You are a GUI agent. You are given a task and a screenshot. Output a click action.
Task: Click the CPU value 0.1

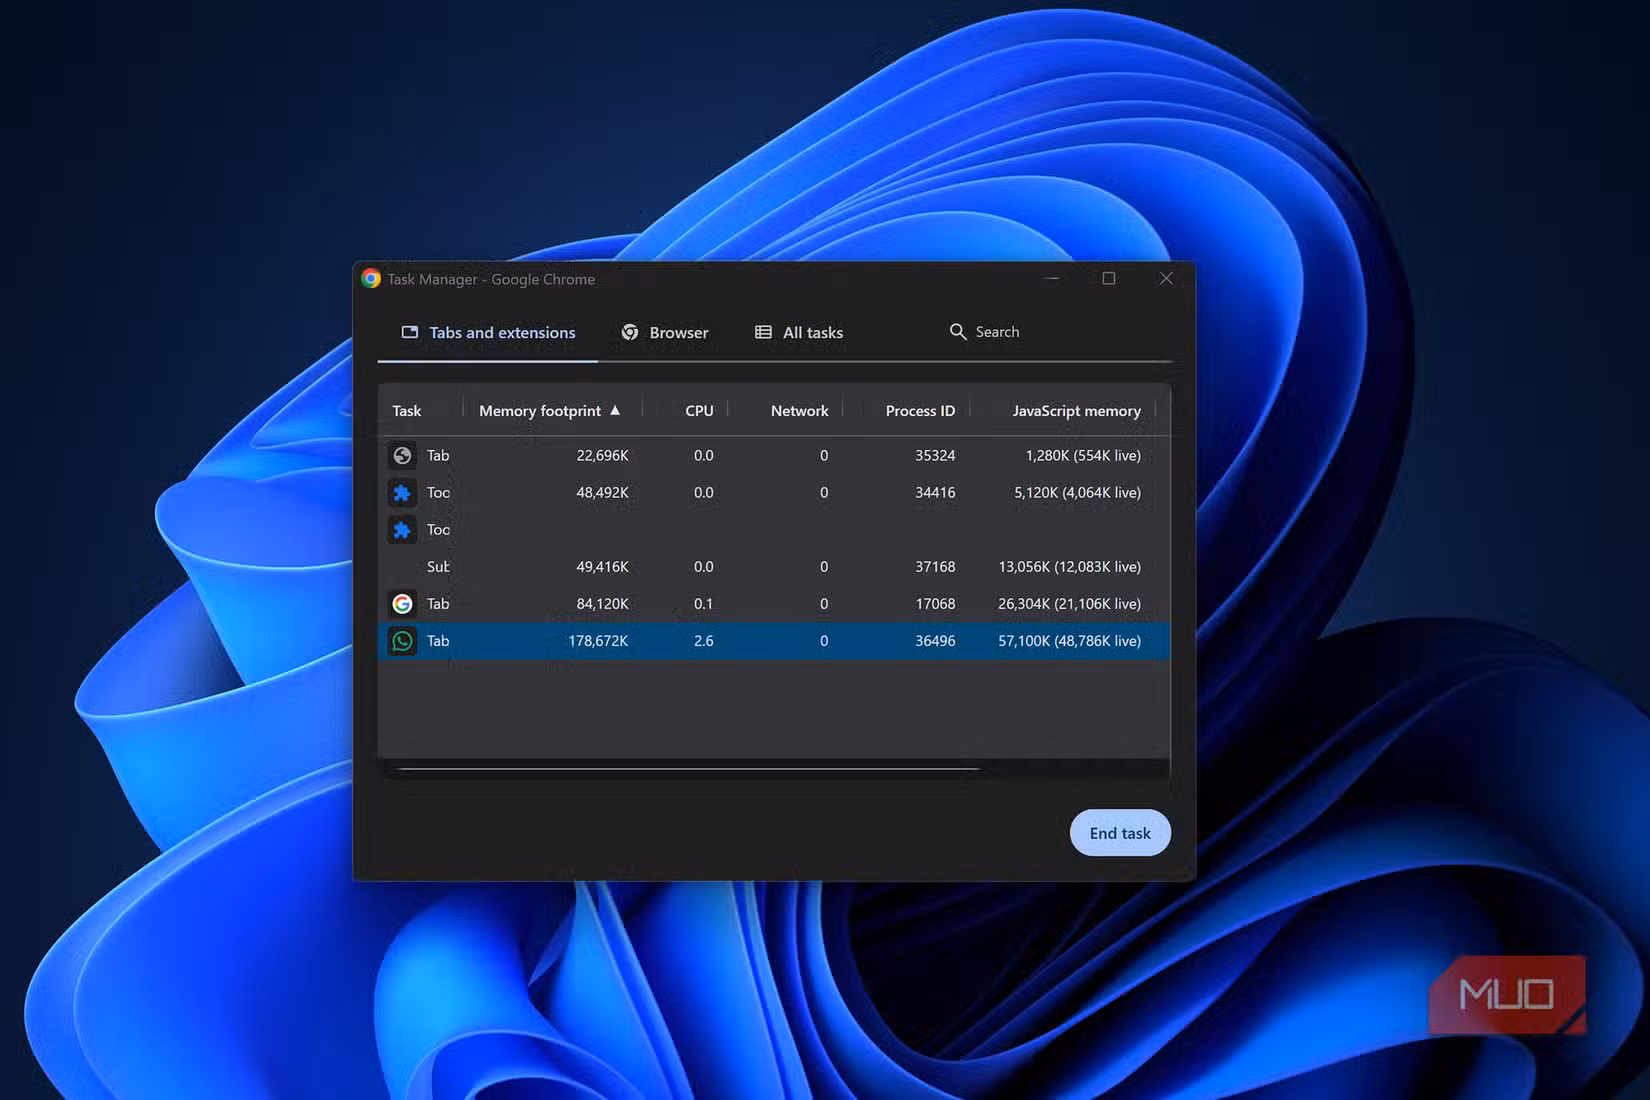click(704, 603)
